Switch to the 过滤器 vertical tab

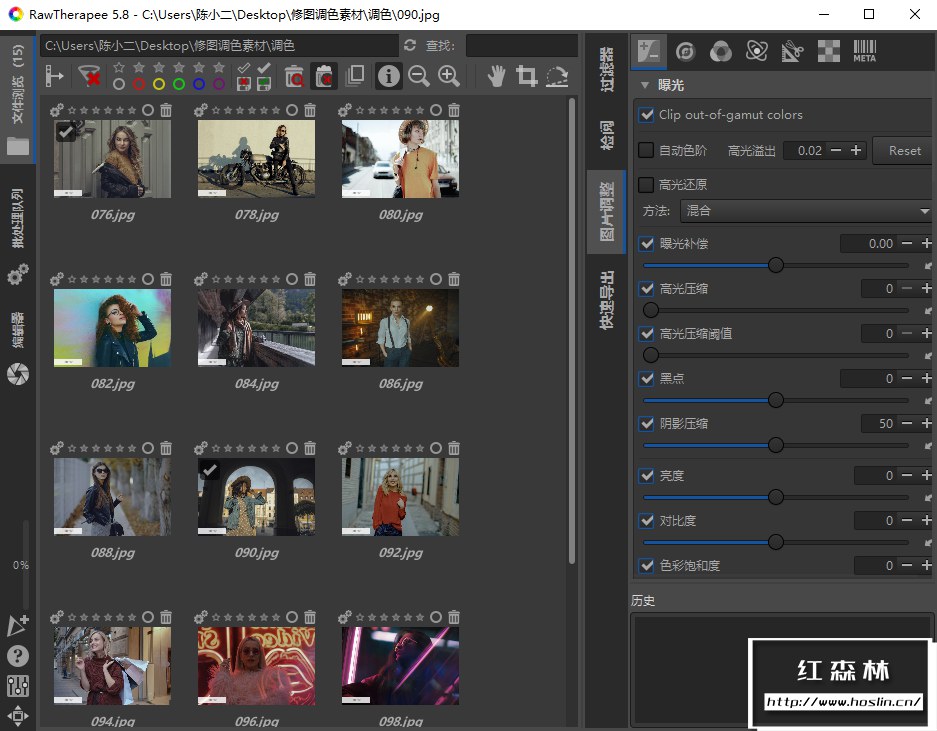tap(607, 70)
